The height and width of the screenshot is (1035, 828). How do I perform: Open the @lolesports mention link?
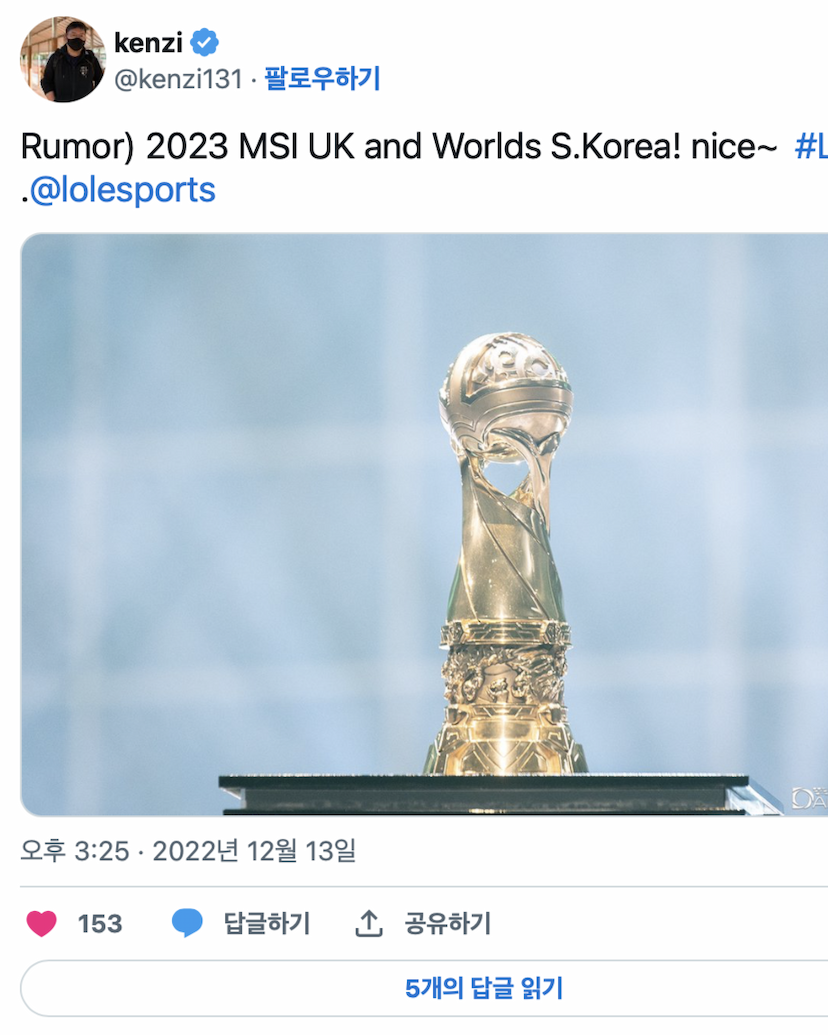tap(123, 190)
